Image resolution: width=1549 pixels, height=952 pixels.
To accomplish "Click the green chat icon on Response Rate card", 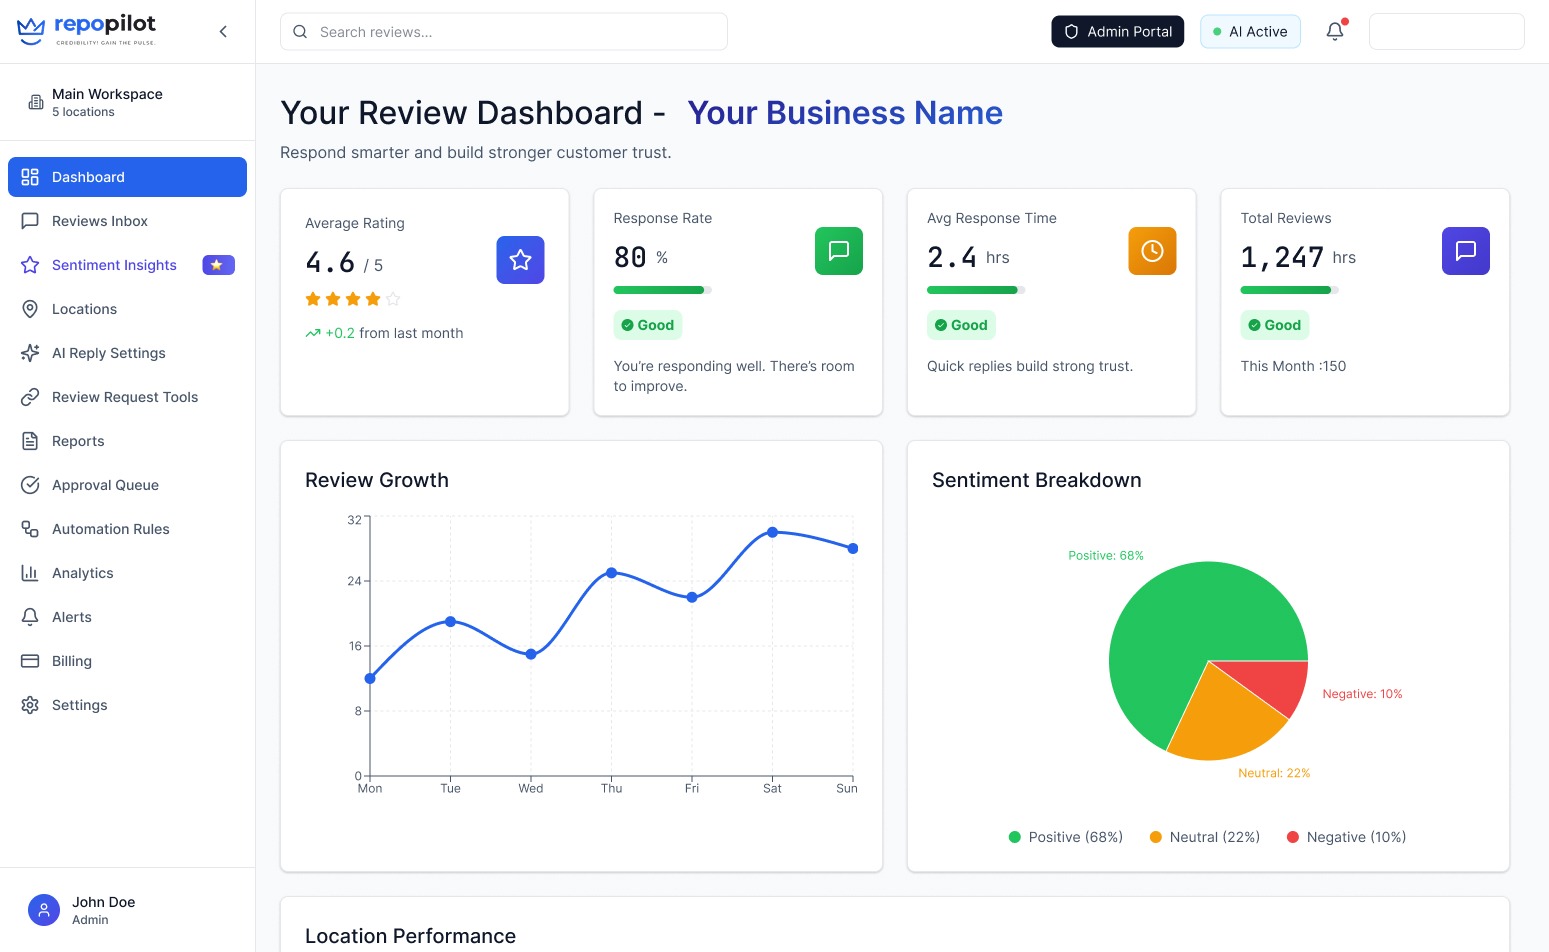I will click(x=838, y=251).
